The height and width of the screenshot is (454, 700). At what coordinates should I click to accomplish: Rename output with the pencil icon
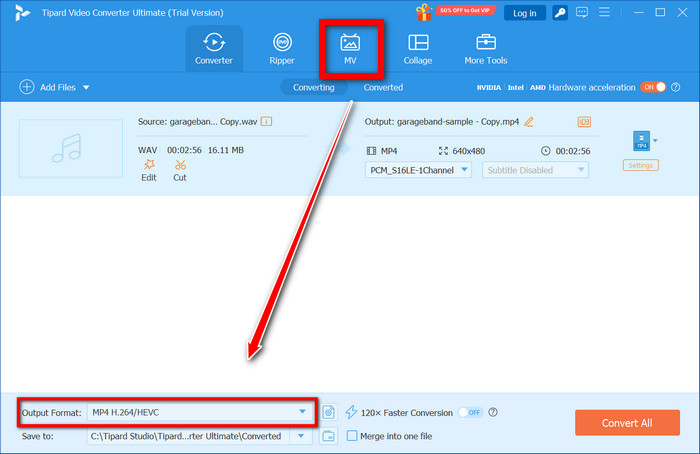[x=529, y=121]
